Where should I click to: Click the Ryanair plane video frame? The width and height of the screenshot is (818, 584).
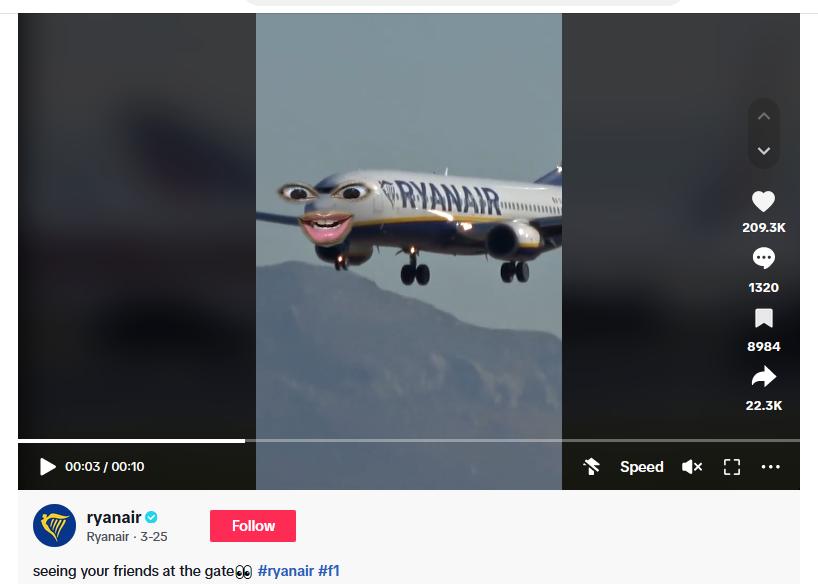click(408, 226)
